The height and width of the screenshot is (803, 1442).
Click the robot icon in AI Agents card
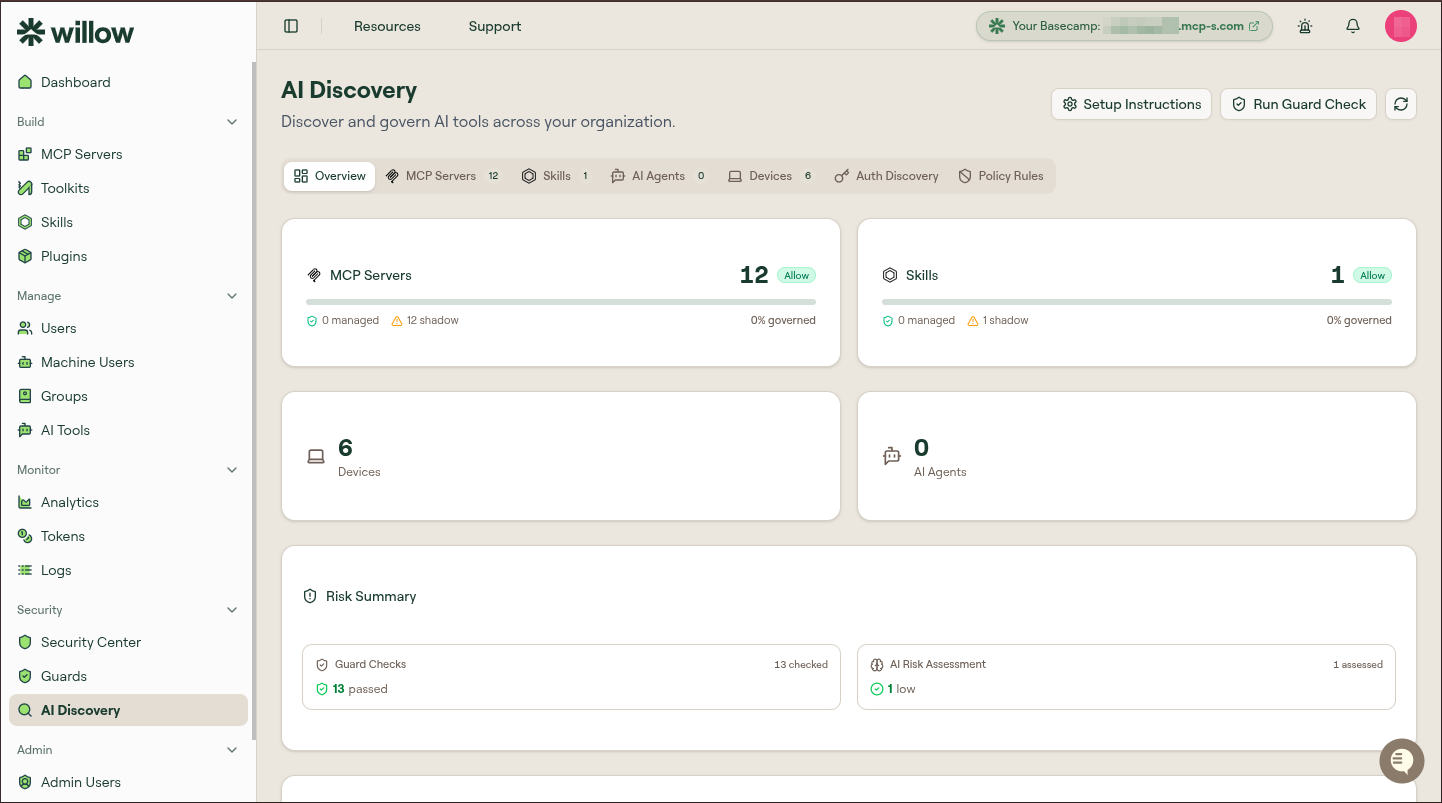click(892, 457)
